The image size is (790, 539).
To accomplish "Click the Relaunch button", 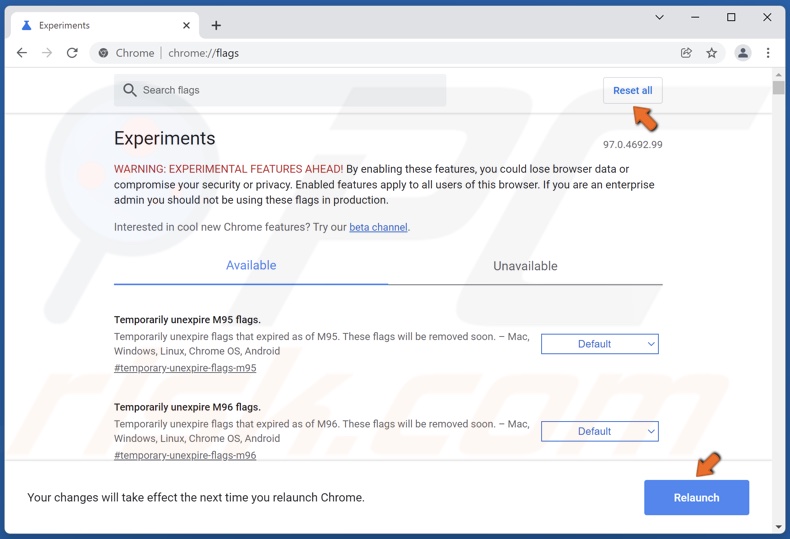I will (696, 498).
